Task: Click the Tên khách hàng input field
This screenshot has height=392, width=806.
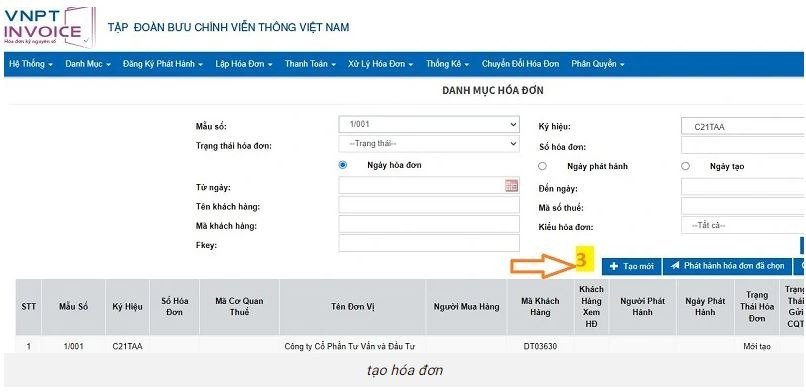Action: (x=429, y=205)
